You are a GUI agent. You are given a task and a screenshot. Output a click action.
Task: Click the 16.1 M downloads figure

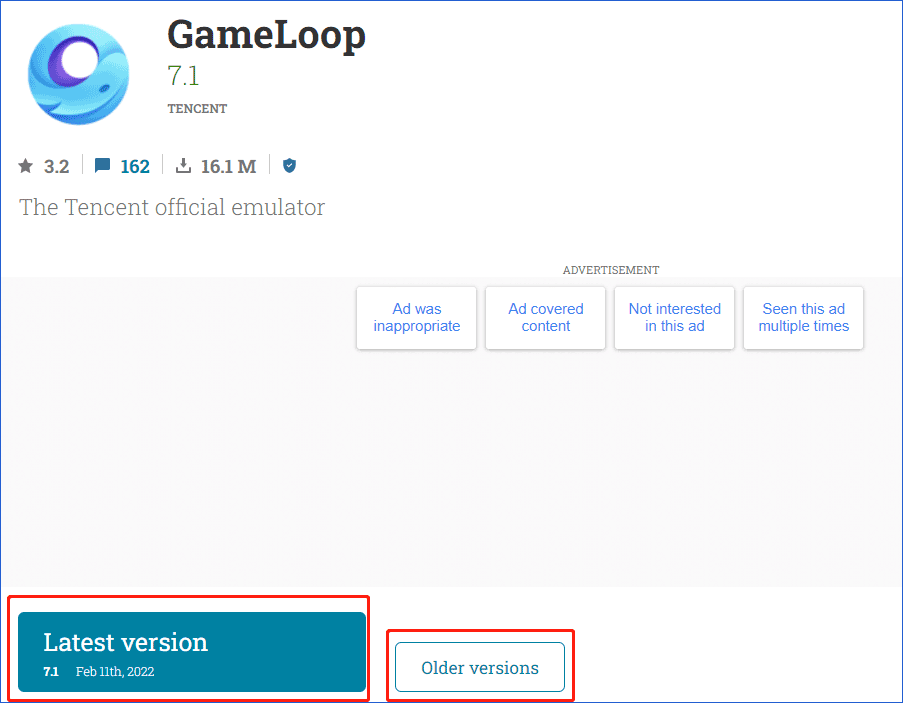click(228, 166)
